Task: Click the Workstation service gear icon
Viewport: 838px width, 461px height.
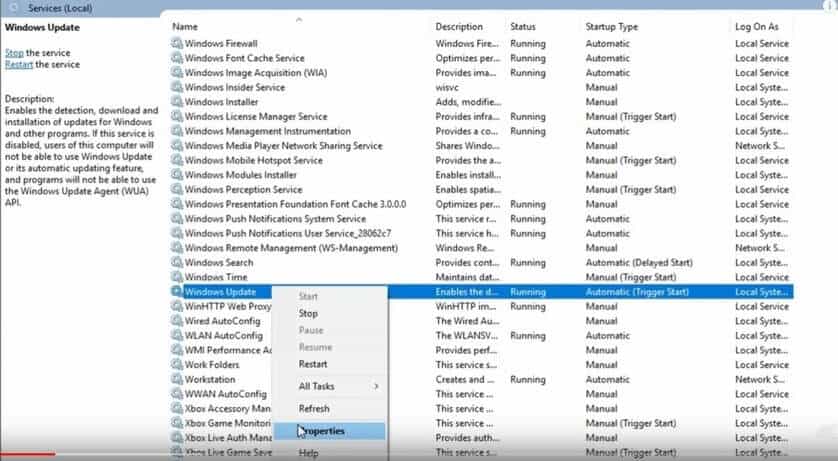Action: pos(177,379)
